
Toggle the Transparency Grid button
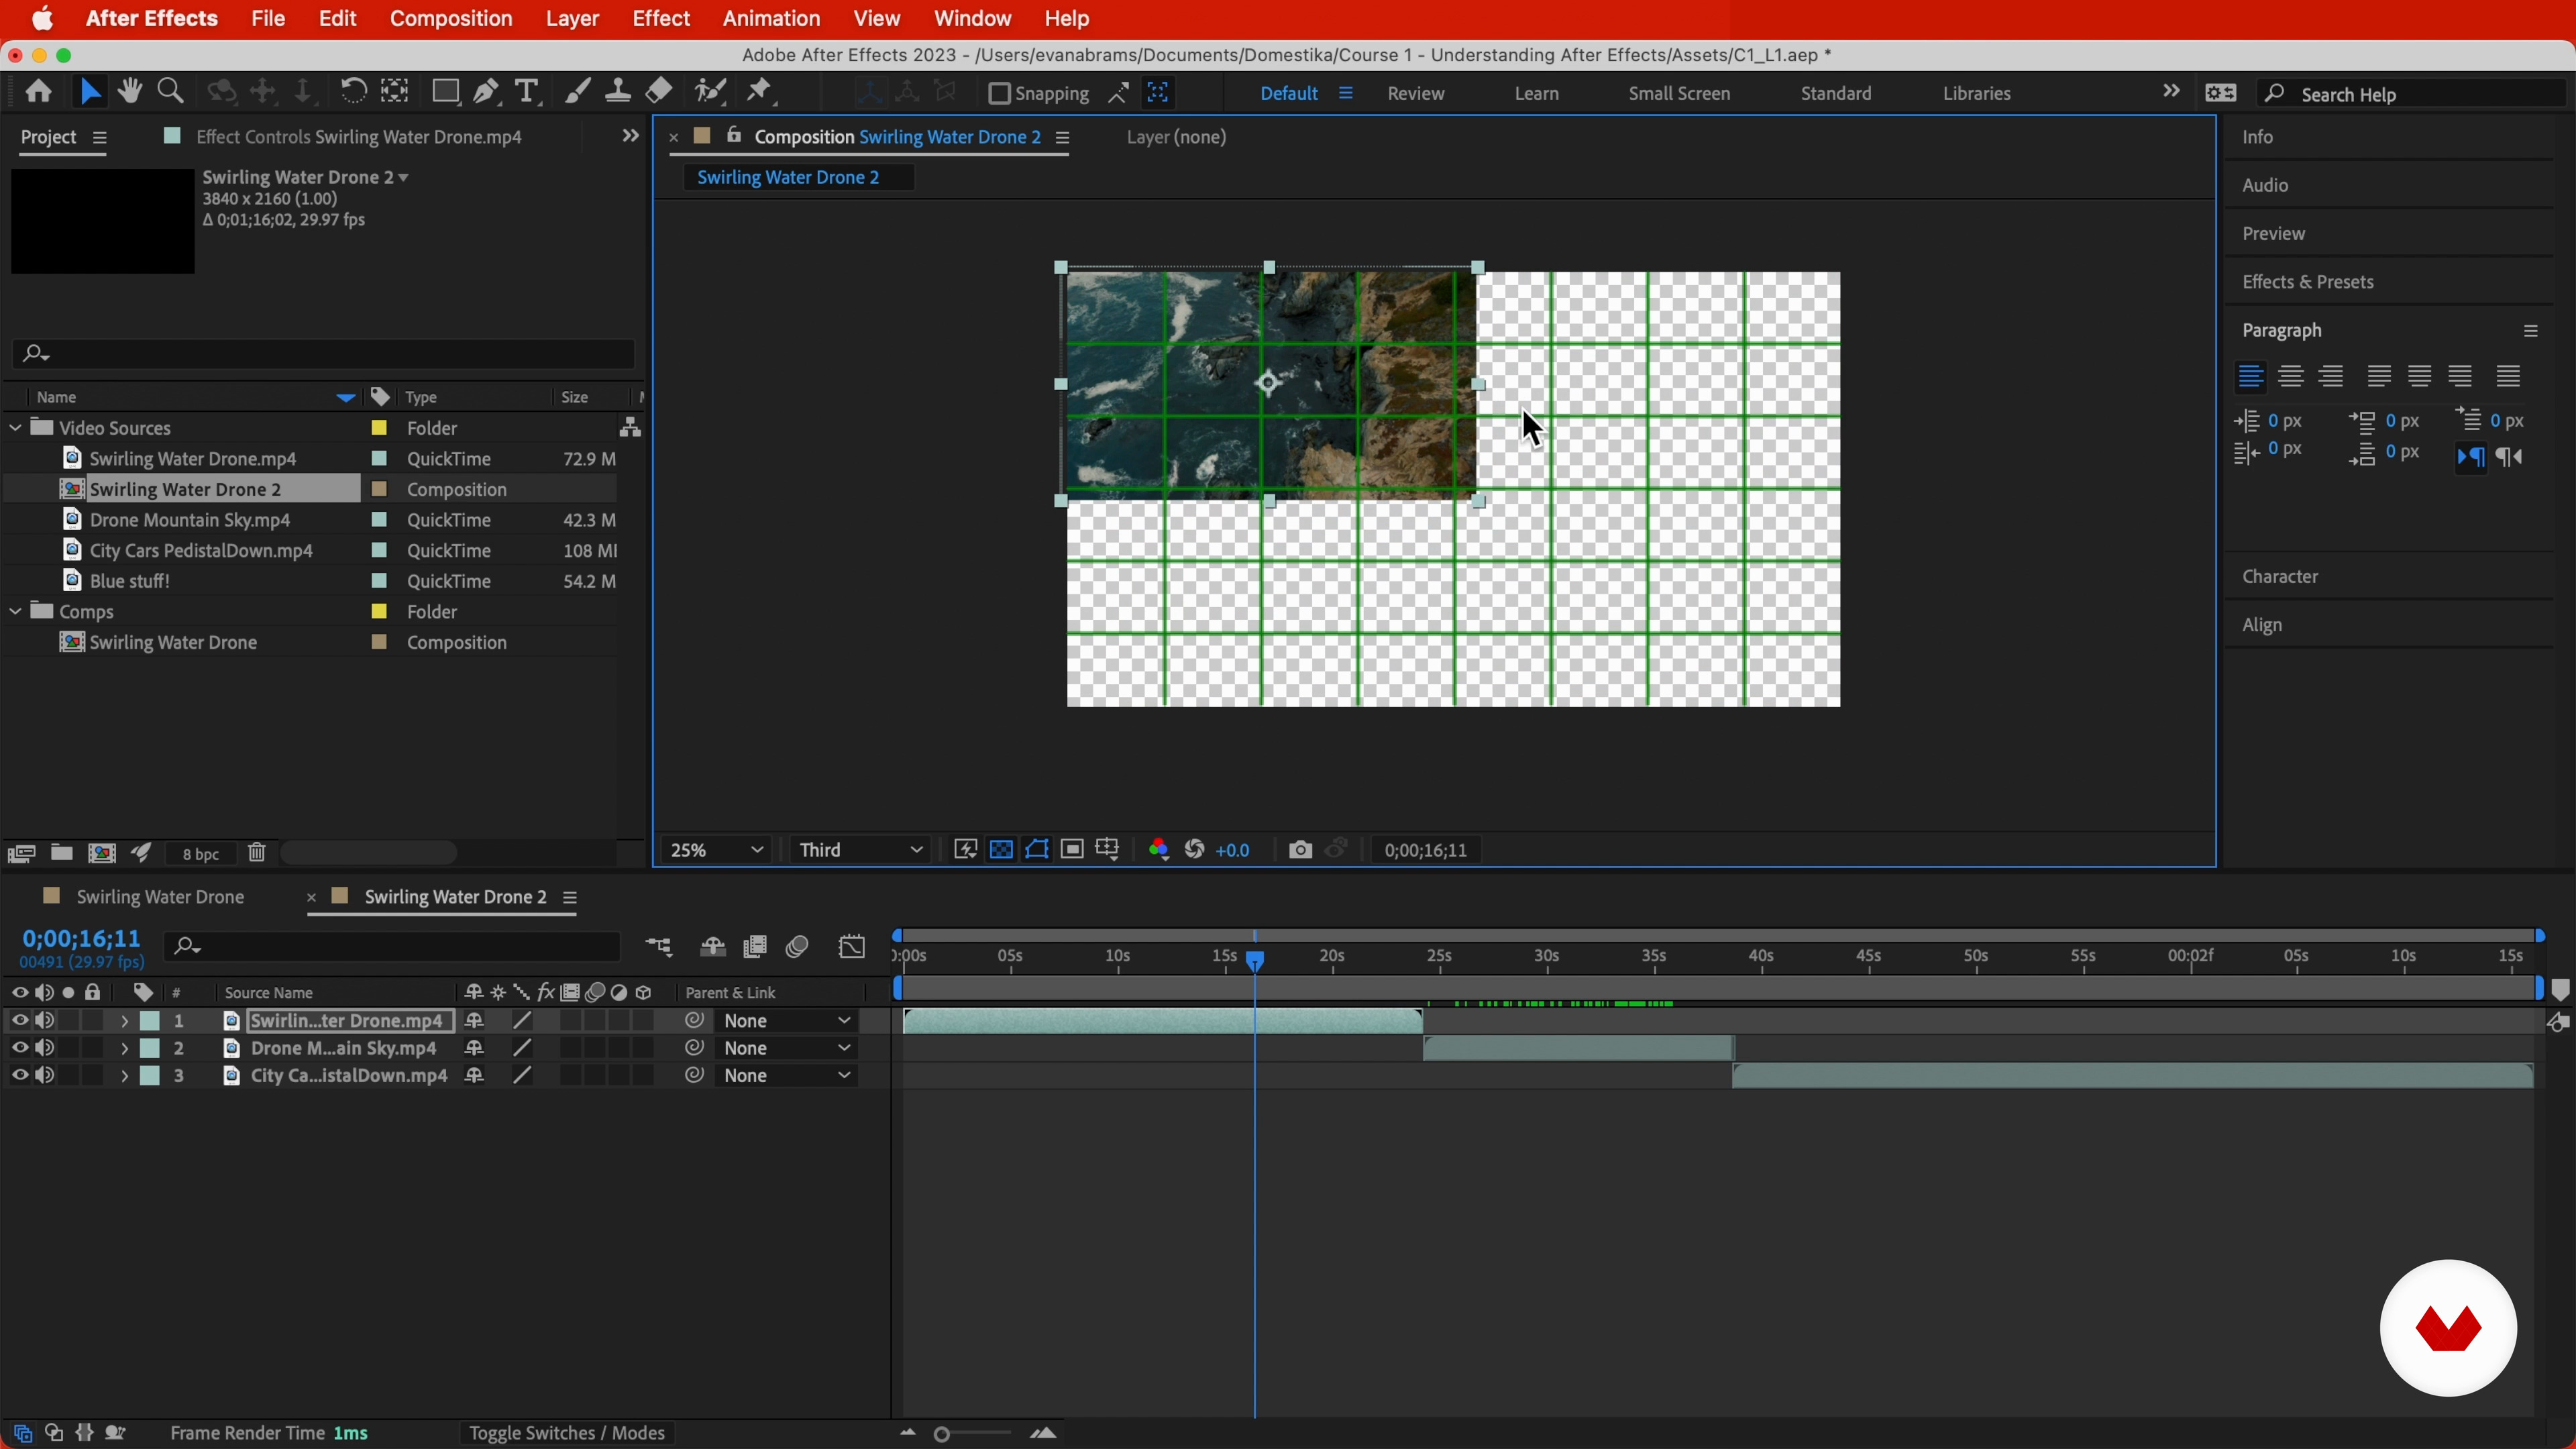[x=1001, y=850]
